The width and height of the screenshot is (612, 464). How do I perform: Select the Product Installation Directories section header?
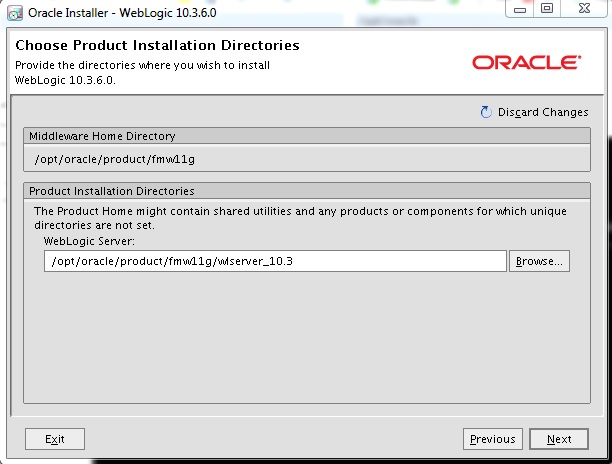pyautogui.click(x=112, y=191)
